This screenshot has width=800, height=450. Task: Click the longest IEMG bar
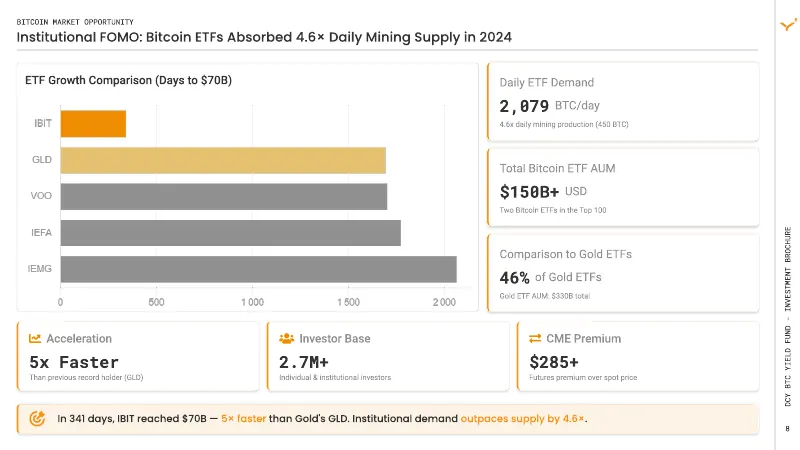coord(259,269)
